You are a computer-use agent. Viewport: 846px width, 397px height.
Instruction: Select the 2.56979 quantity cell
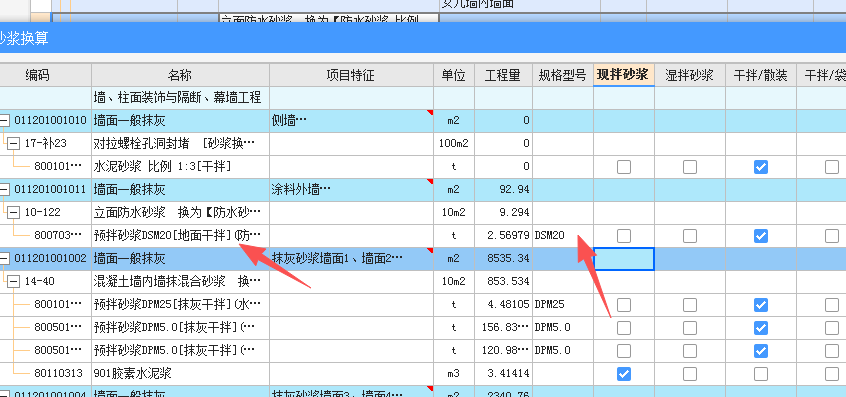[503, 236]
